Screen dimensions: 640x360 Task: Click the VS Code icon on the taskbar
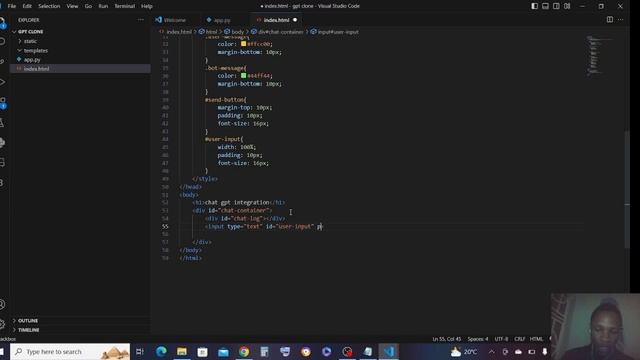click(389, 351)
